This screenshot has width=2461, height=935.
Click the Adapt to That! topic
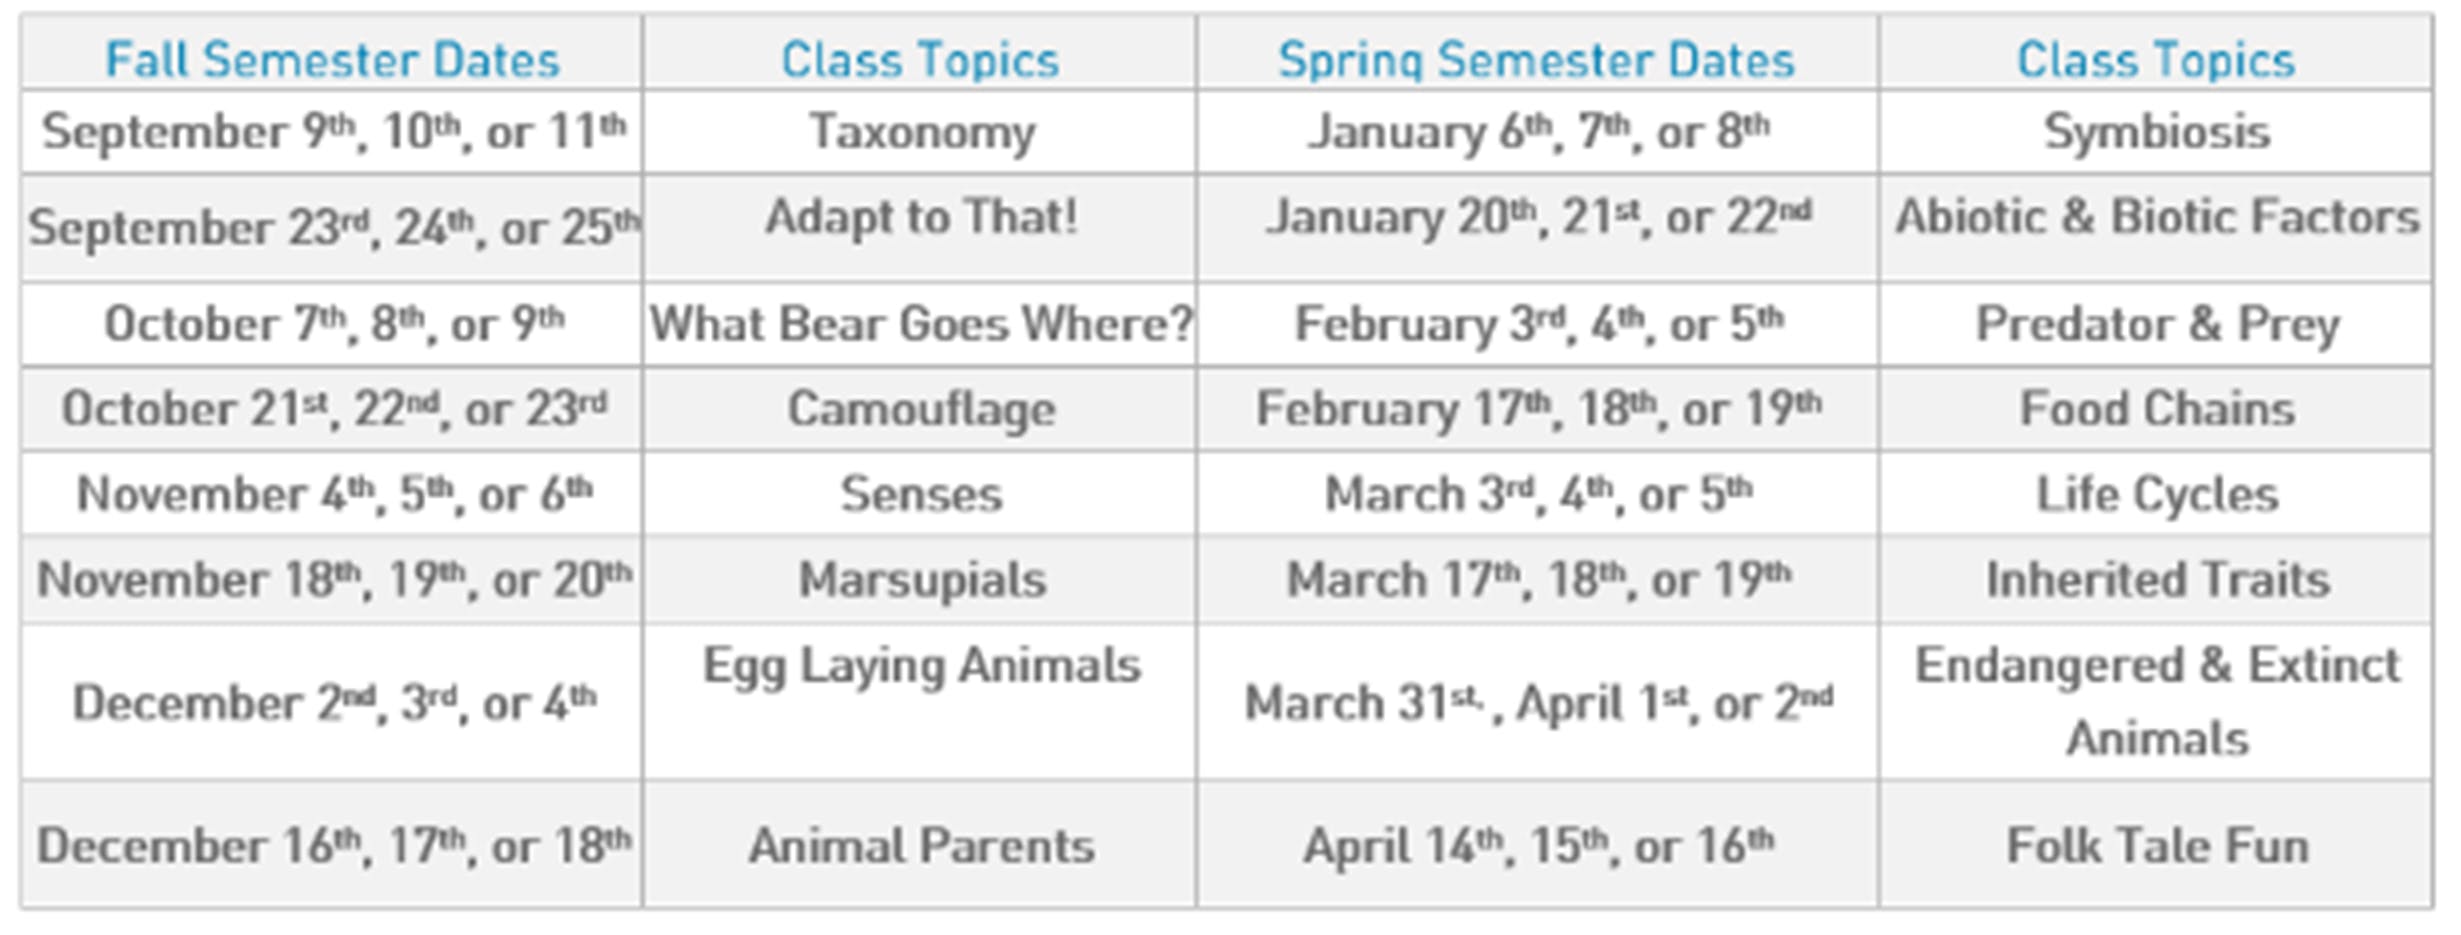point(921,217)
